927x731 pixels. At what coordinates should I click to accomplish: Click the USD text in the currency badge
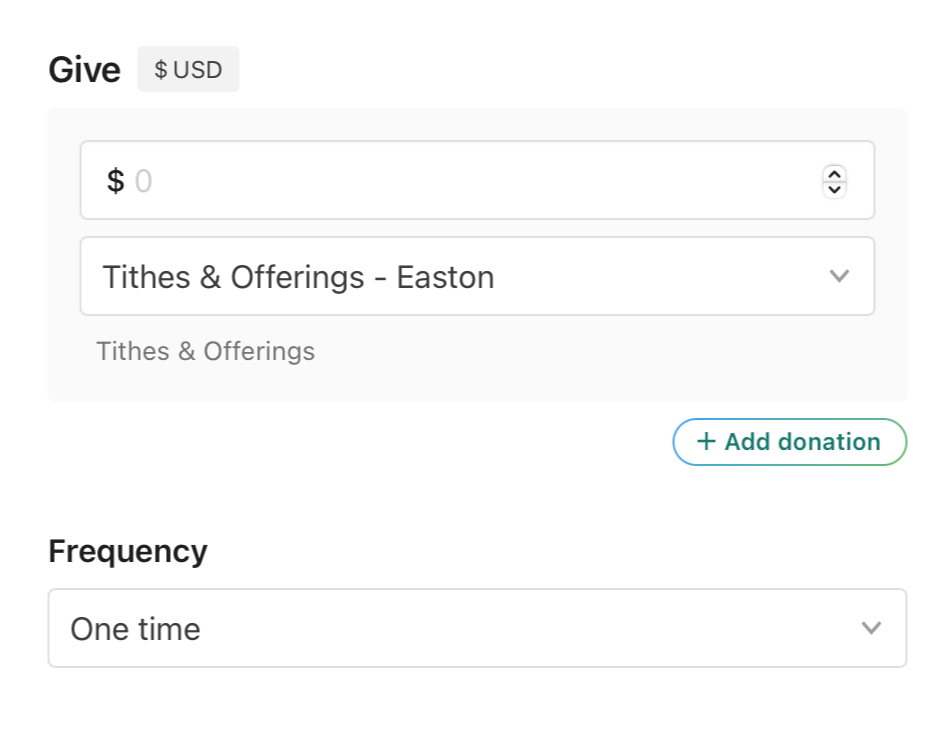click(198, 70)
